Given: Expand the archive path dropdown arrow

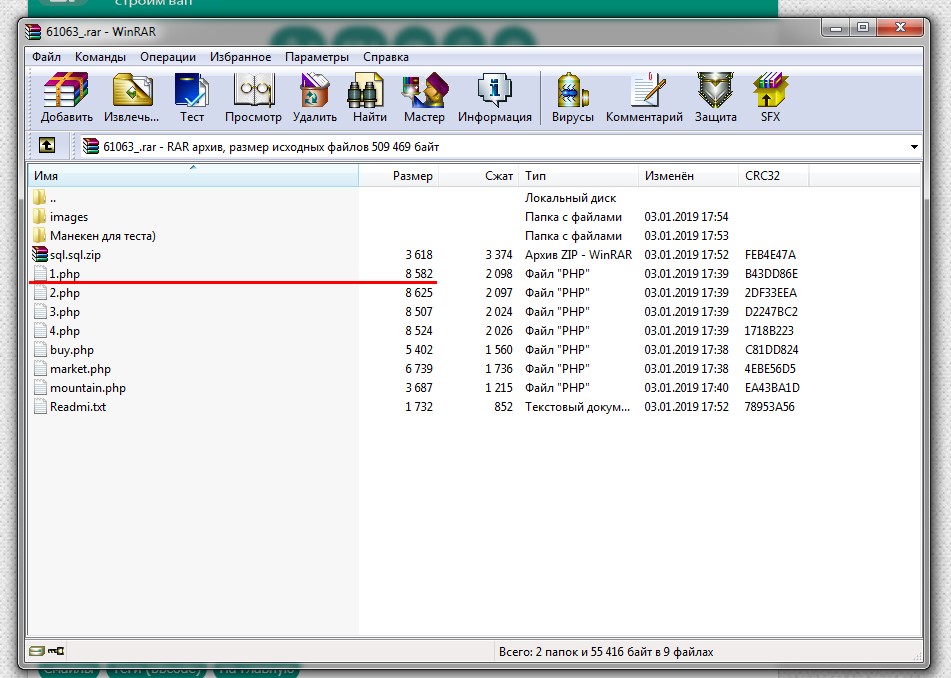Looking at the screenshot, I should (913, 147).
